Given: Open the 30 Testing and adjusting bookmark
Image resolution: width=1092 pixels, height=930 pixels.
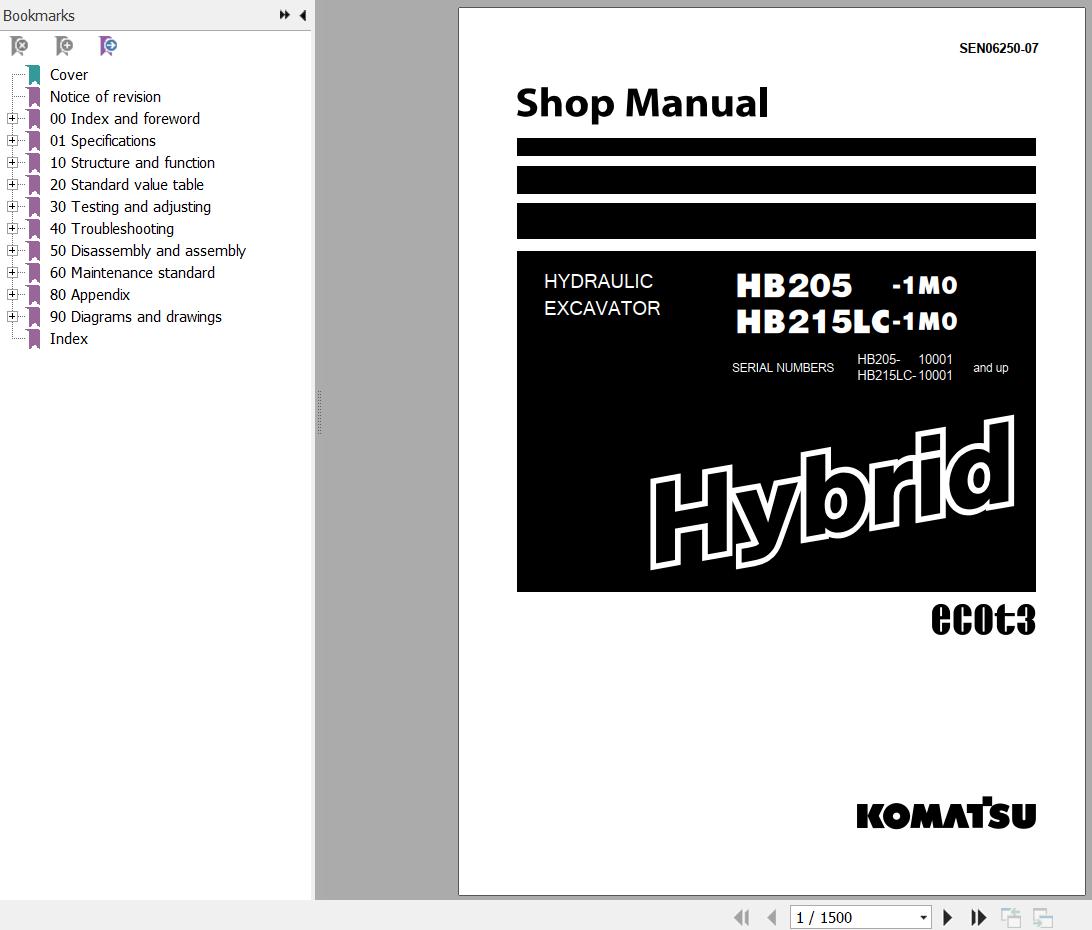Looking at the screenshot, I should tap(130, 207).
